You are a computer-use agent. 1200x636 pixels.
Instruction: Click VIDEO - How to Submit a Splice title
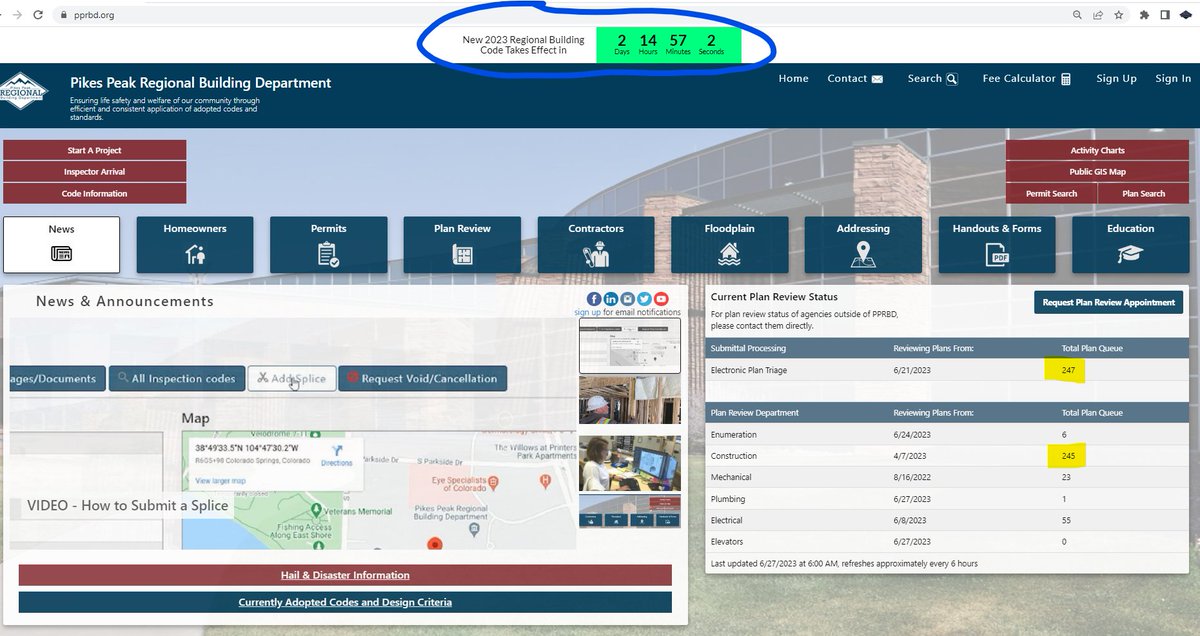(128, 506)
